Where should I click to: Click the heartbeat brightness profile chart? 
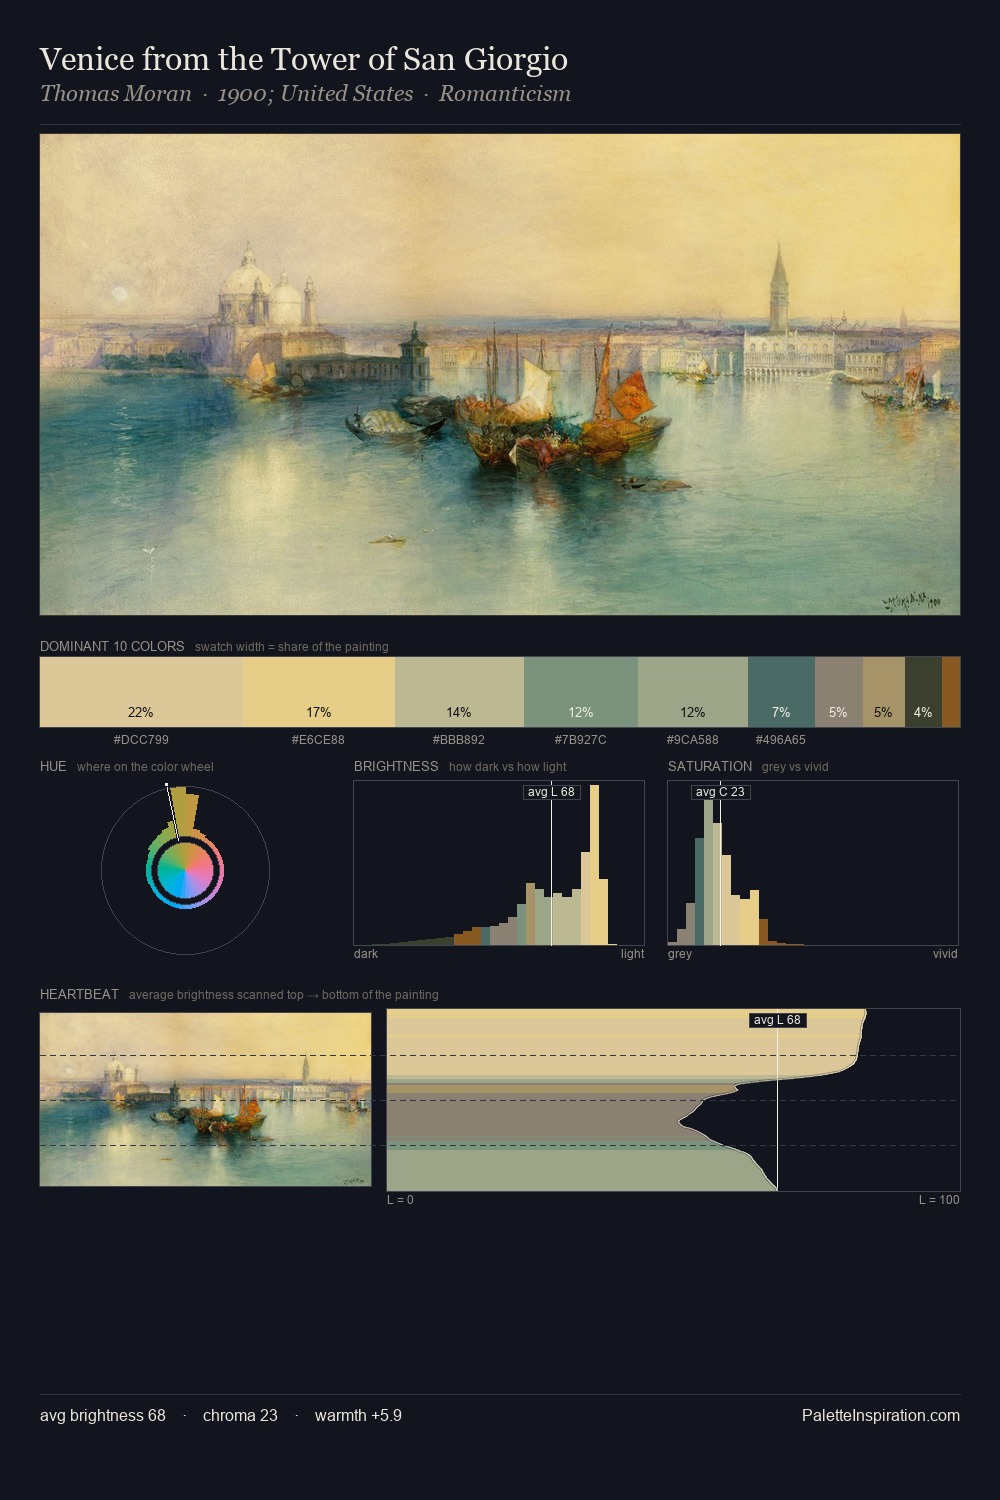(673, 1099)
